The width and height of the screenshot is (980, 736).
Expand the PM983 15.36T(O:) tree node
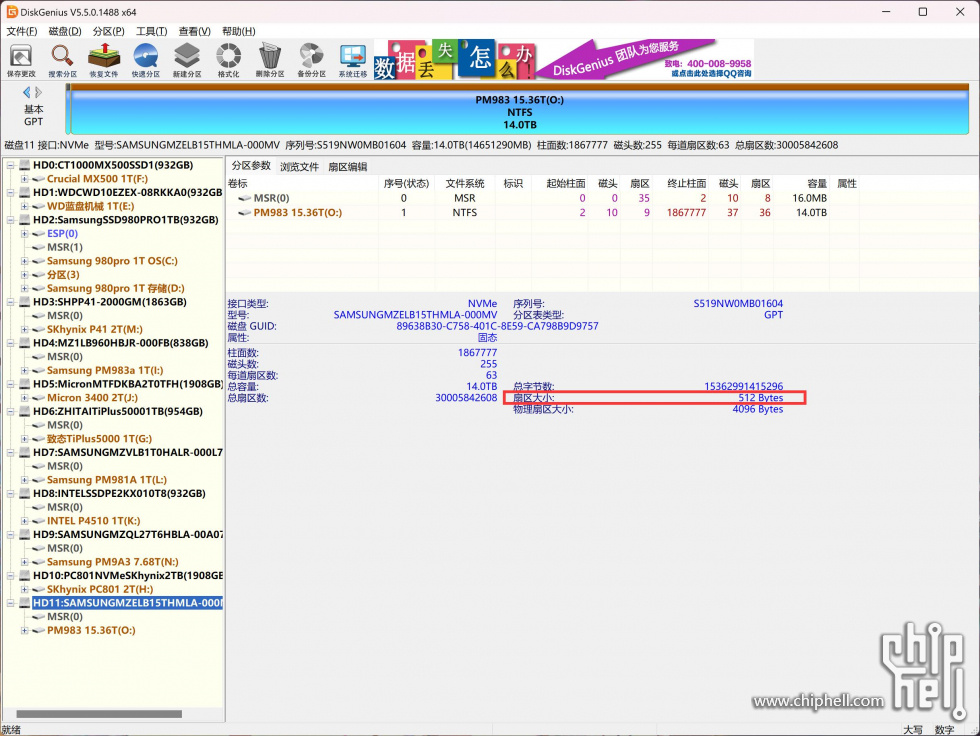tap(24, 630)
